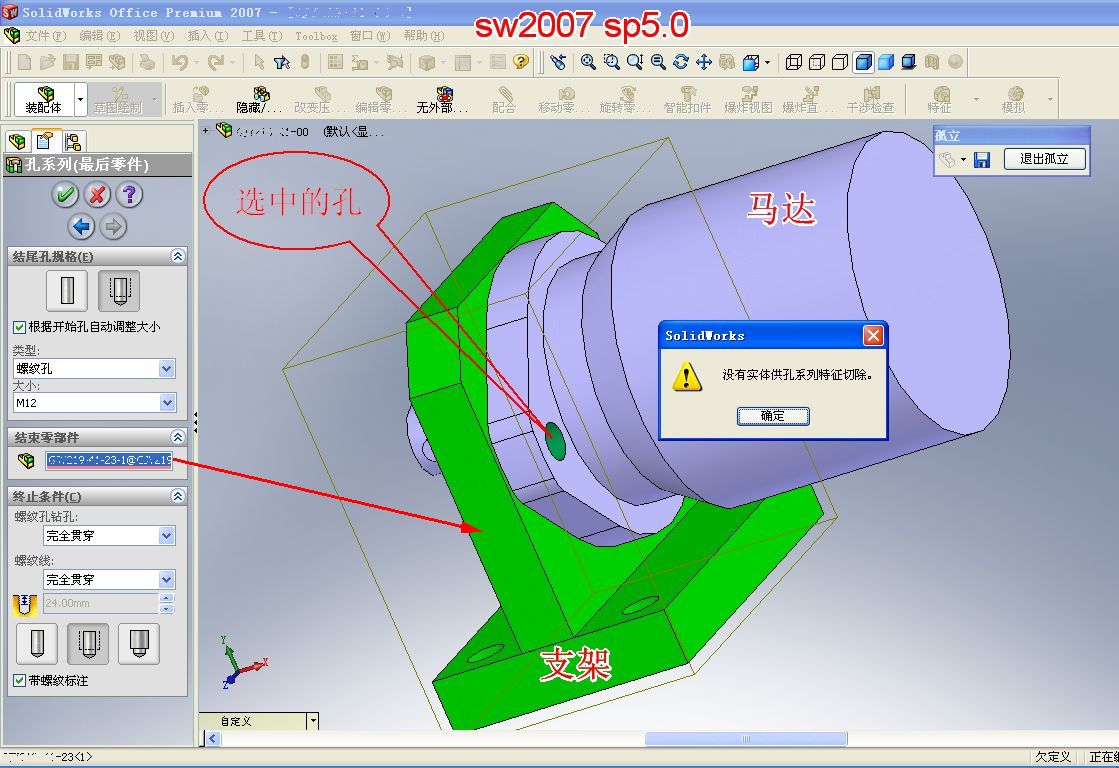This screenshot has width=1119, height=768.
Task: Open the 工具 menu
Action: [x=261, y=35]
